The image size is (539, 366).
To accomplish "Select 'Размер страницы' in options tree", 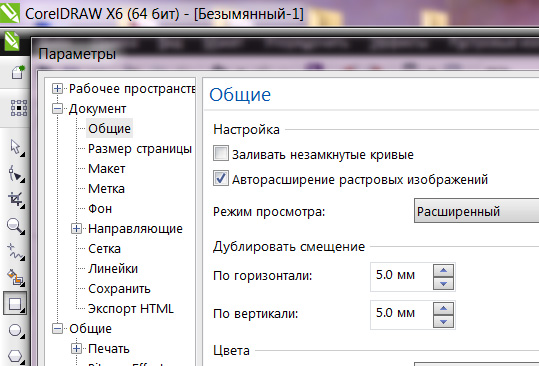I will (140, 149).
